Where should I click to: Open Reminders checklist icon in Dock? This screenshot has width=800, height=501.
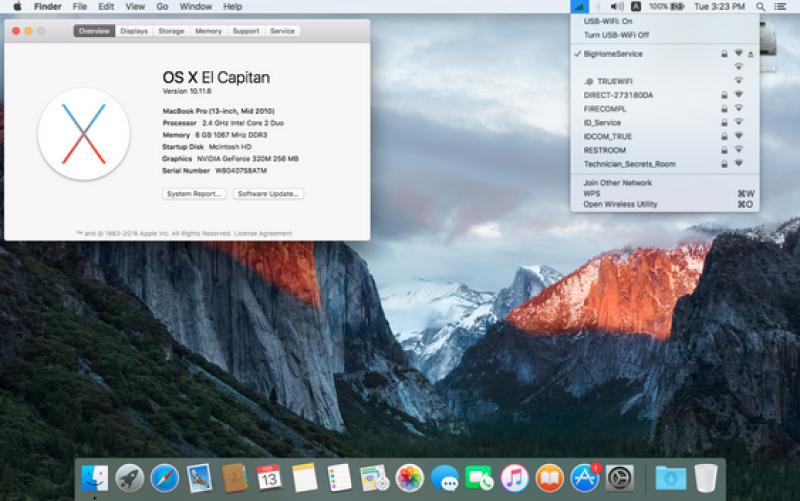coord(339,478)
